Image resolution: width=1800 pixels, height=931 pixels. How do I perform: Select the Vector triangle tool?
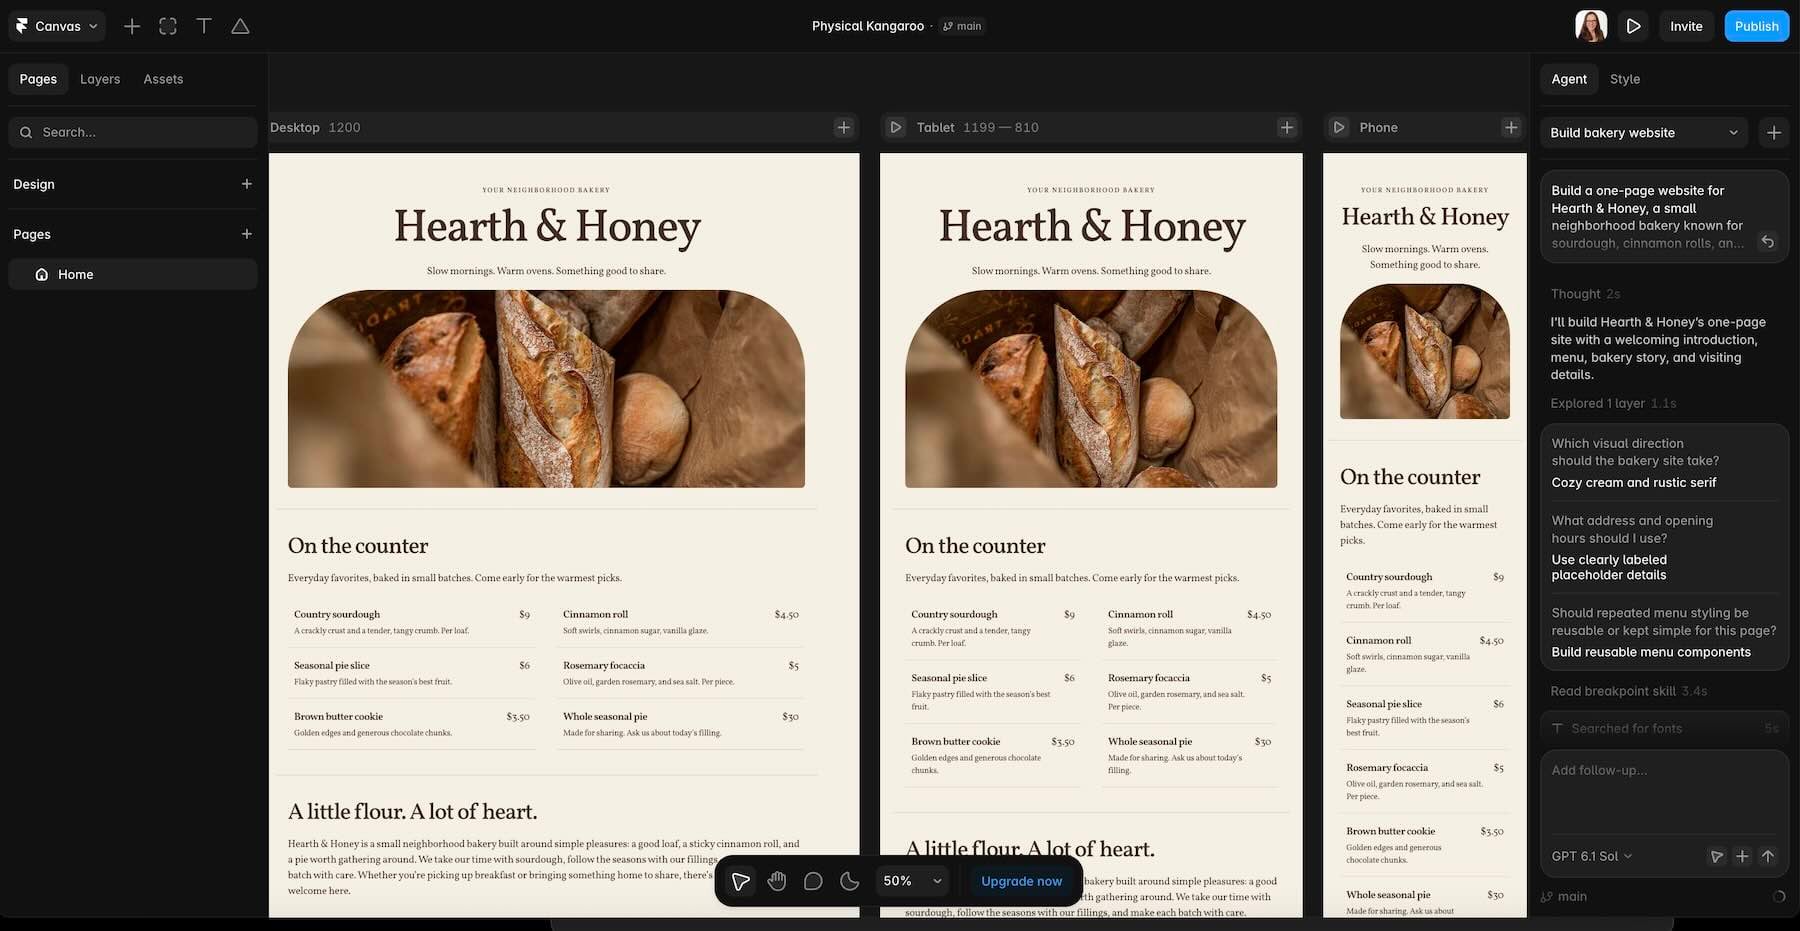(240, 26)
